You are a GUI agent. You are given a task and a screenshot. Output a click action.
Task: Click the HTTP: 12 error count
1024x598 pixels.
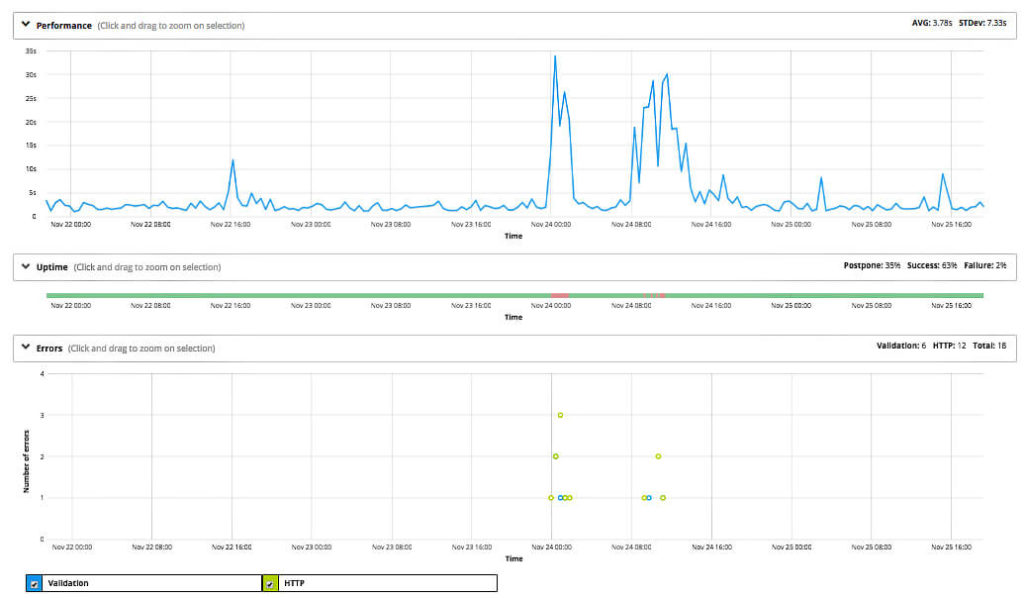click(x=949, y=346)
